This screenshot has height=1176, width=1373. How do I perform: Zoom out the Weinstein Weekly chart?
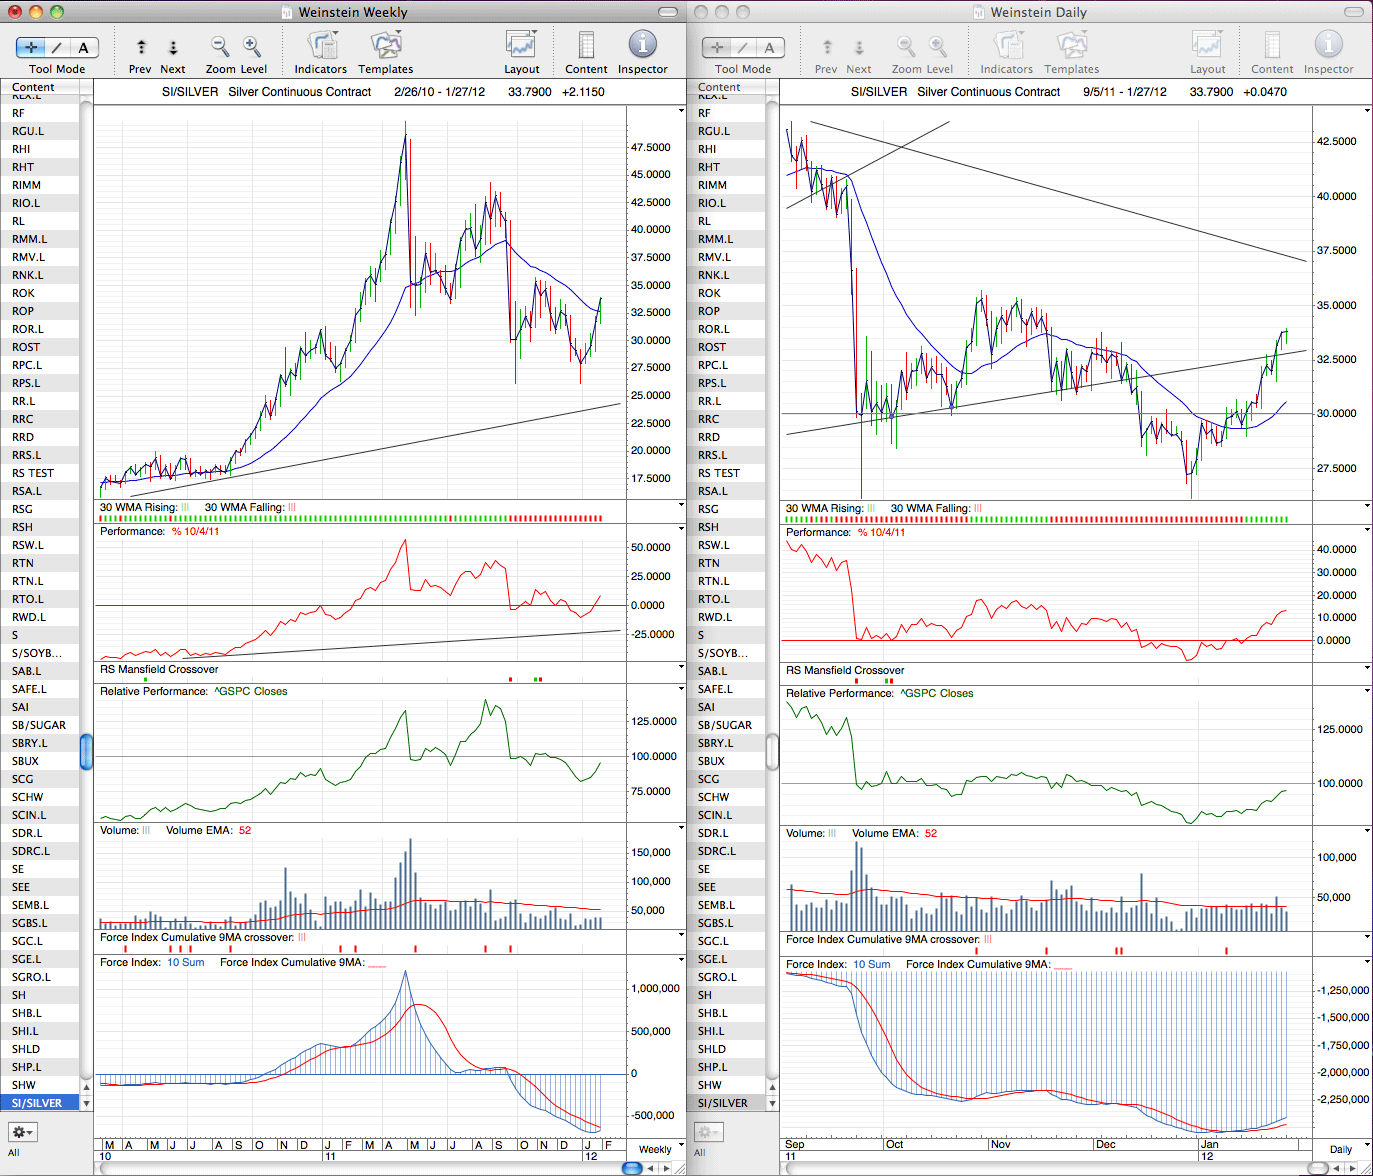[219, 46]
